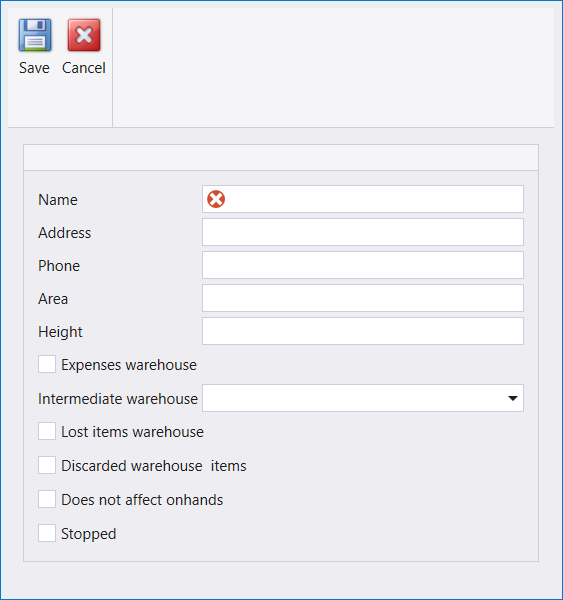The image size is (563, 600).
Task: Open the Intermediate warehouse dropdown arrow
Action: coord(513,398)
